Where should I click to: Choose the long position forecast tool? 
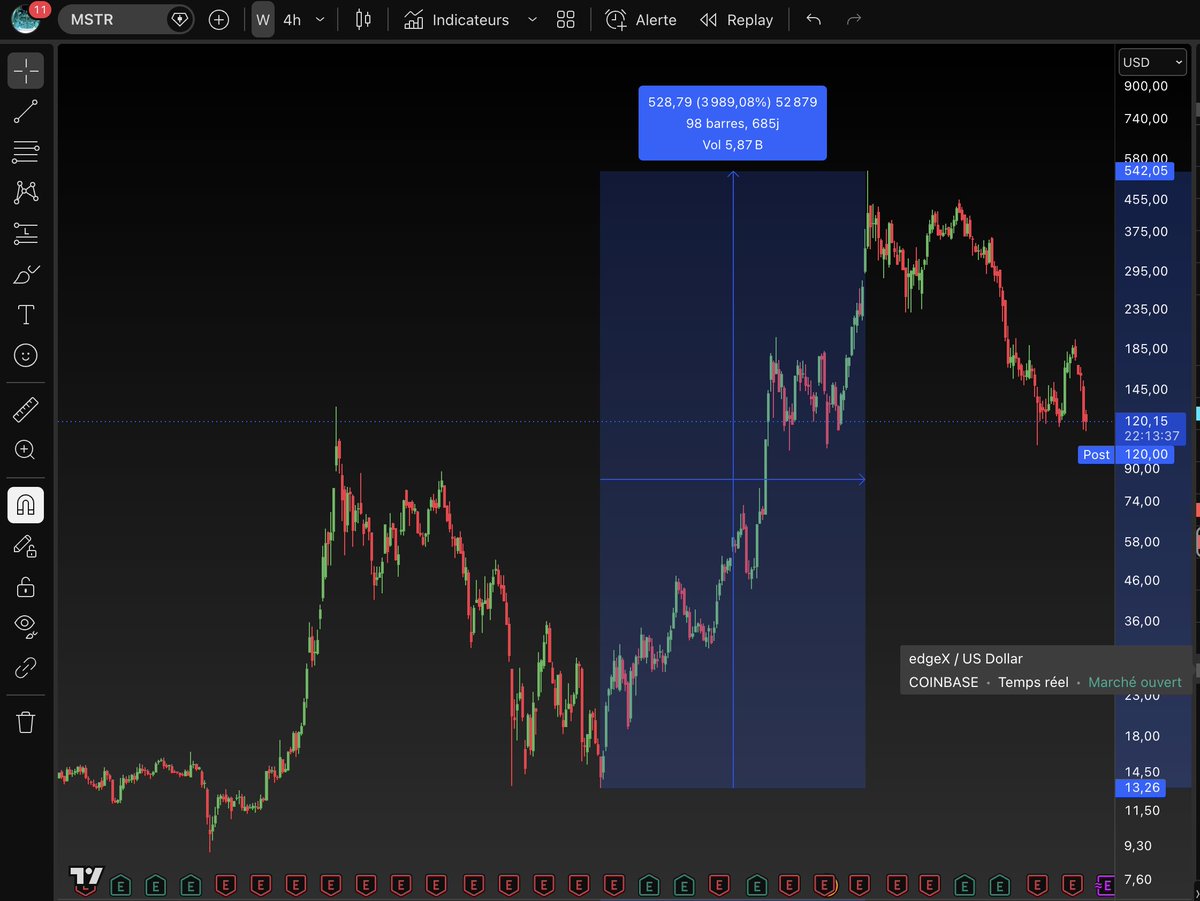[x=26, y=234]
